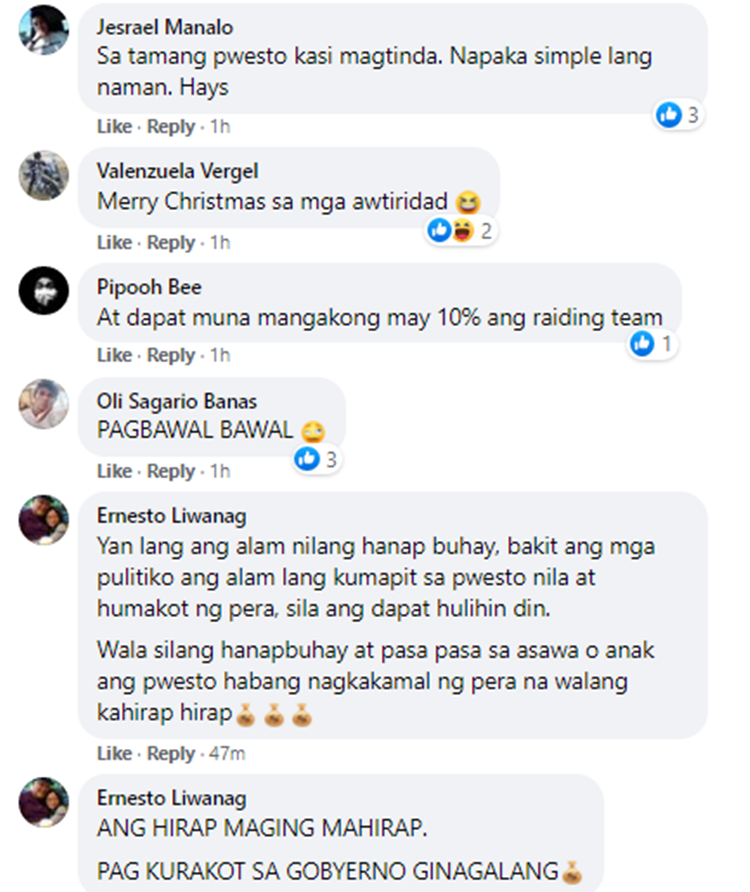The height and width of the screenshot is (892, 750).
Task: Click the thumbs-up icon on Pipooh Bee's comment
Action: 642,344
